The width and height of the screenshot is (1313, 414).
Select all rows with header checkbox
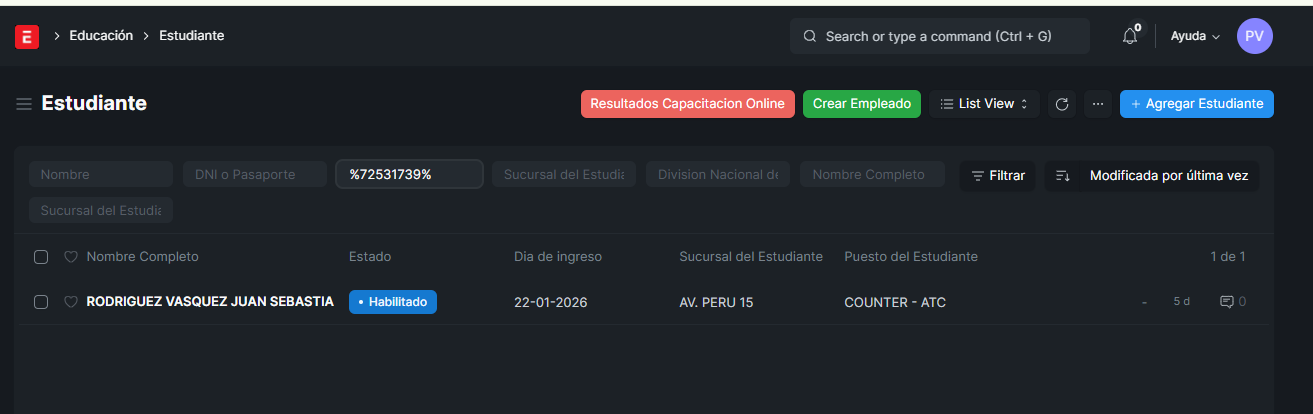[x=41, y=257]
